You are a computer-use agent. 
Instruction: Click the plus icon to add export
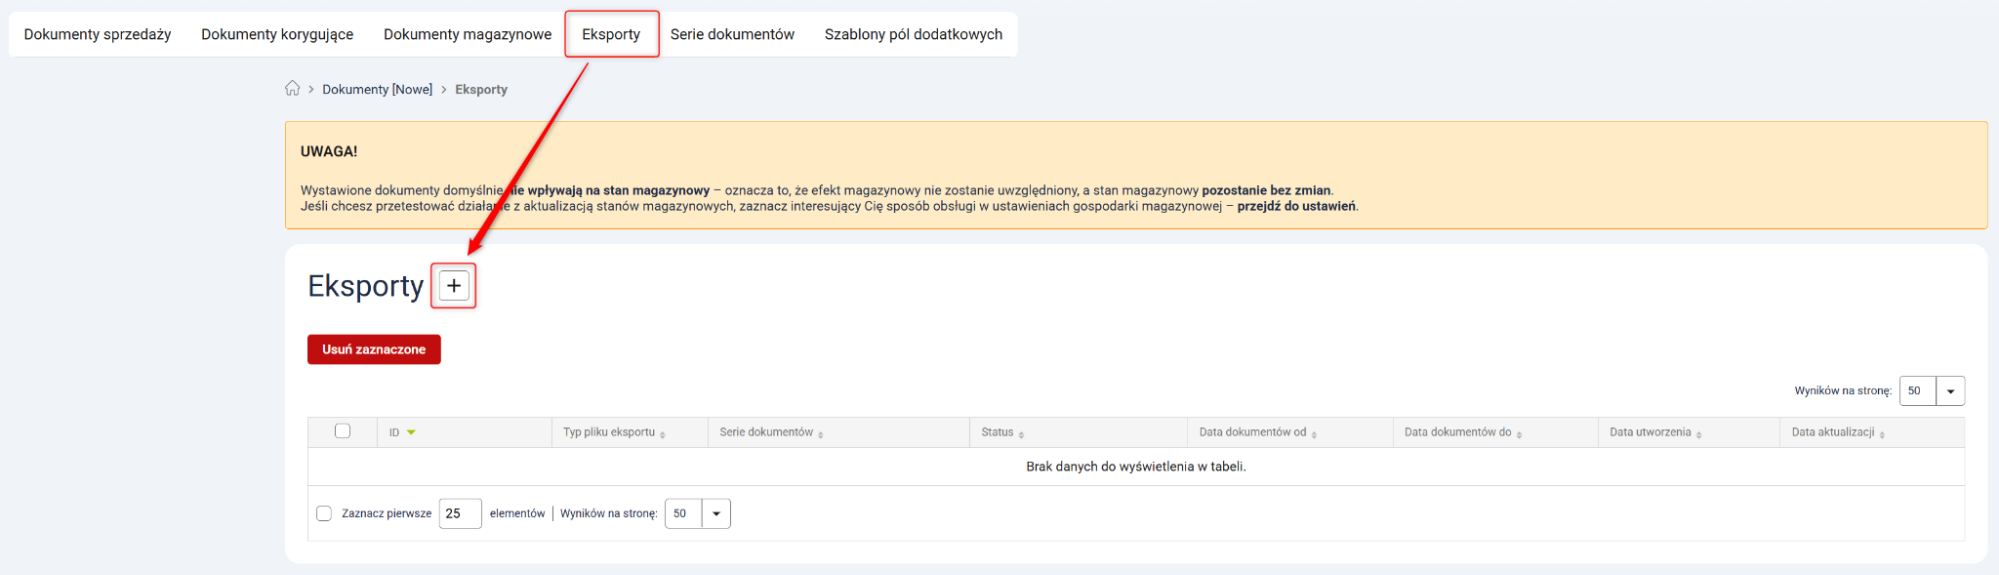453,286
